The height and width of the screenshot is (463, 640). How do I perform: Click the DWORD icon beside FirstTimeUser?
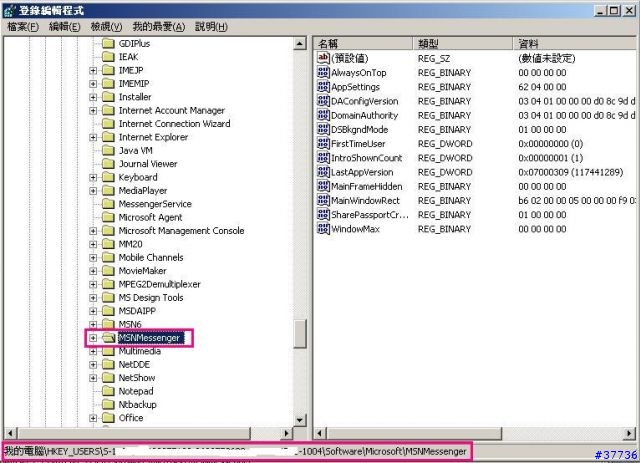[323, 144]
